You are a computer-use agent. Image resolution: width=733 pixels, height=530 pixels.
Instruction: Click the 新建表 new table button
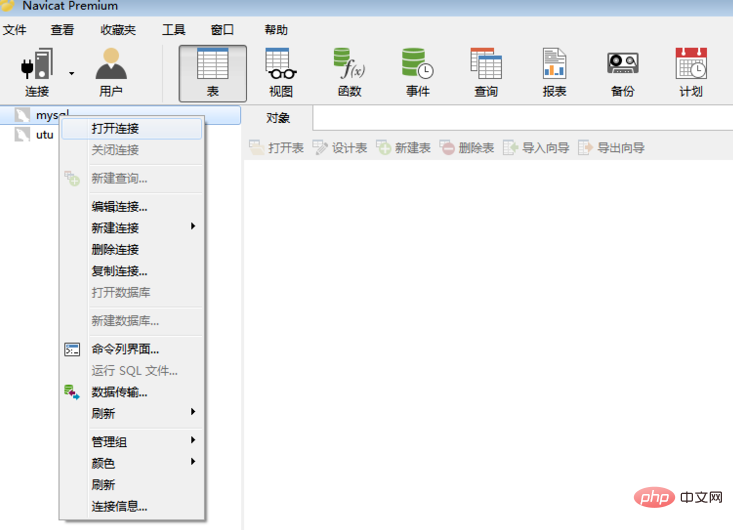pos(403,148)
